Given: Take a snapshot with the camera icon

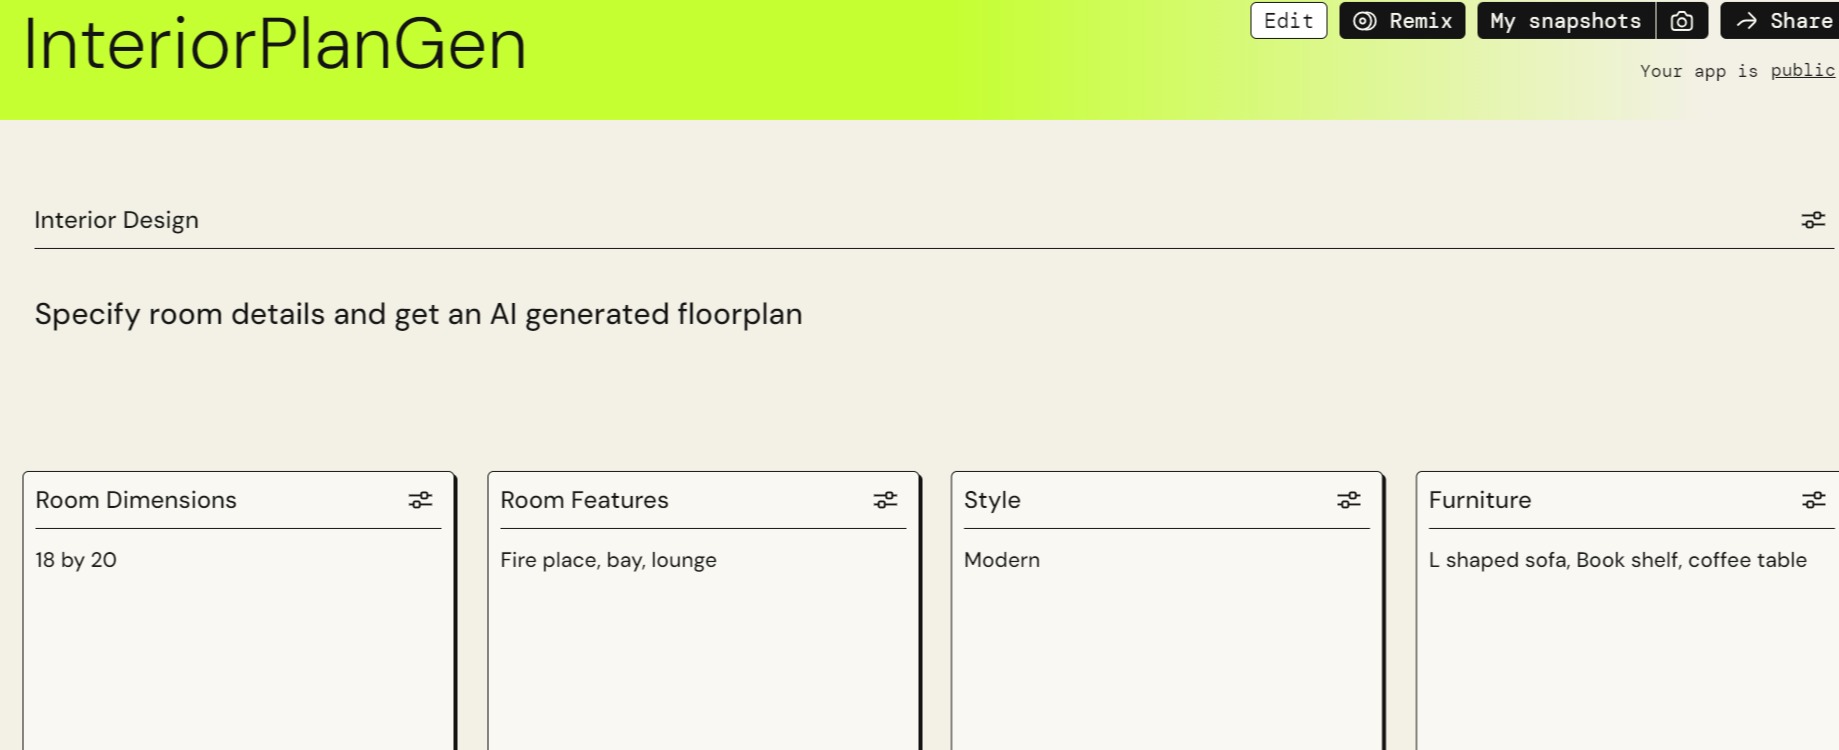Looking at the screenshot, I should [x=1682, y=21].
